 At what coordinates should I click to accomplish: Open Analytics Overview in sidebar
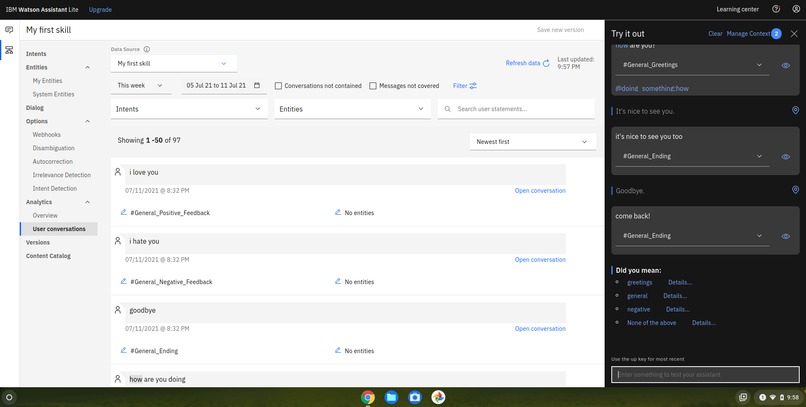[x=45, y=215]
